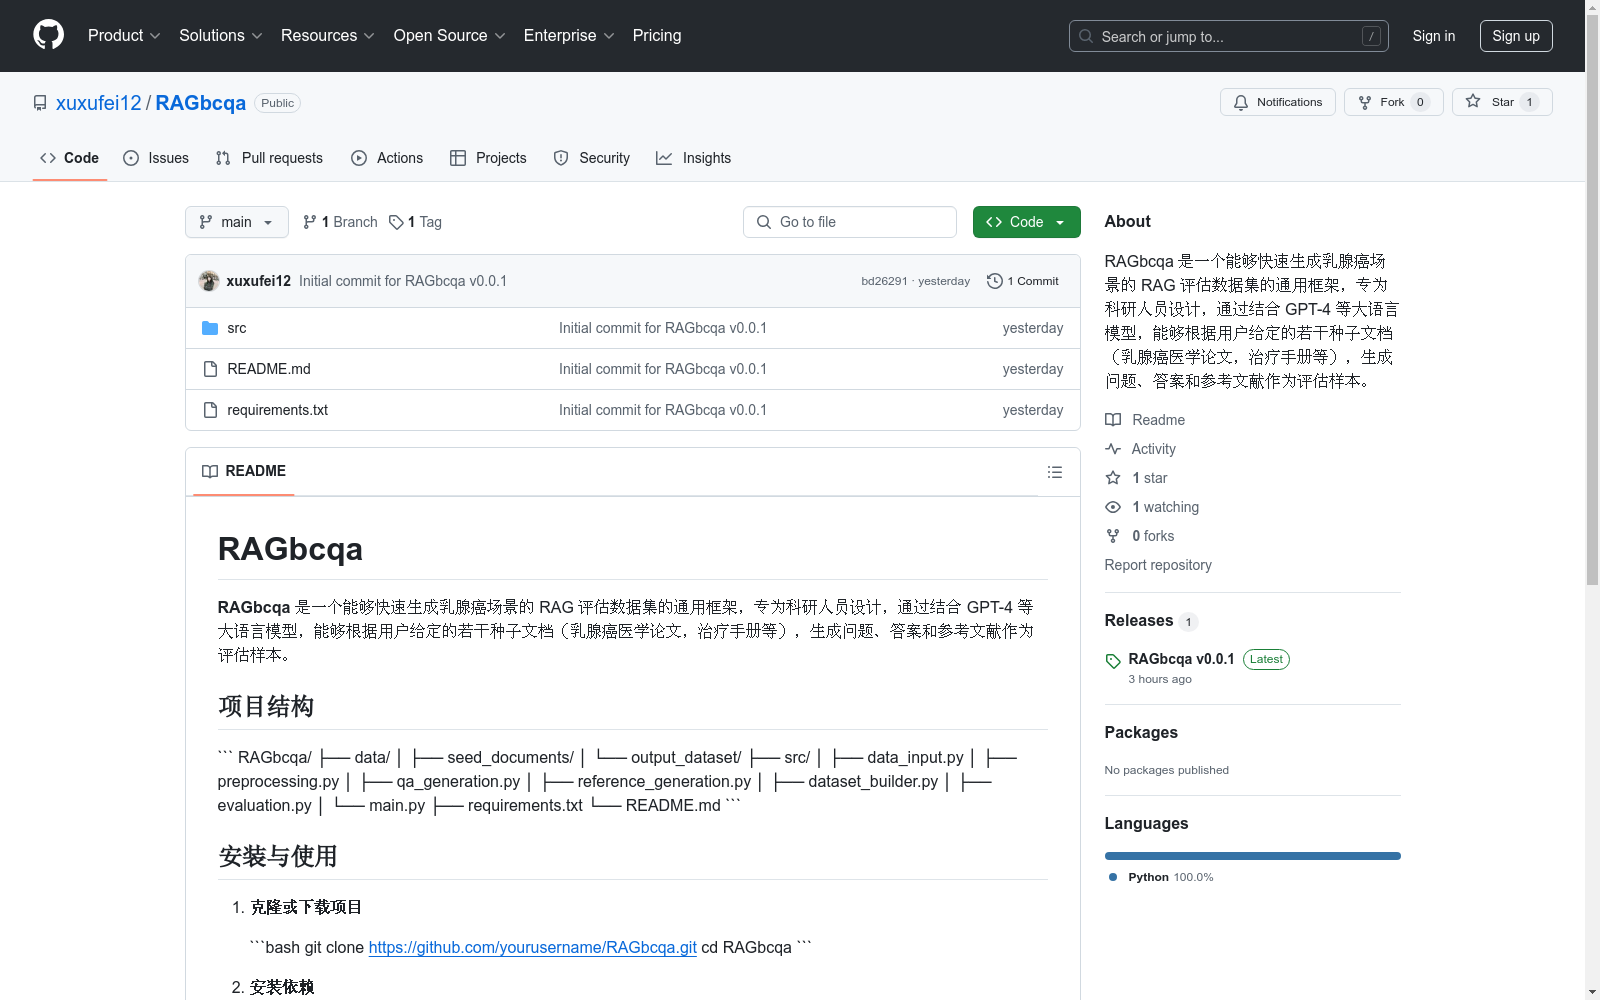Click the requirements.txt file icon
Viewport: 1600px width, 1000px height.
click(210, 410)
